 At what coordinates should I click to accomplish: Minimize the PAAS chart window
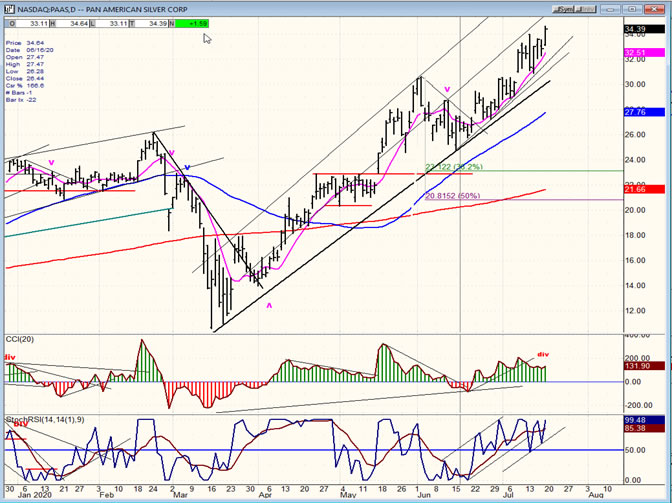point(611,9)
